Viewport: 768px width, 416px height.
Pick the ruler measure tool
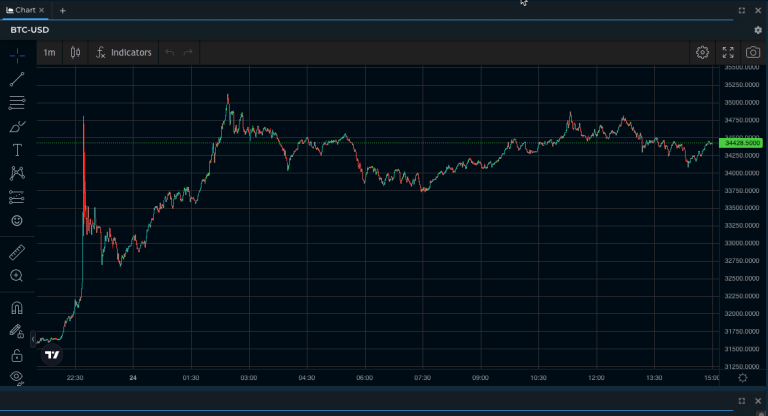point(17,251)
